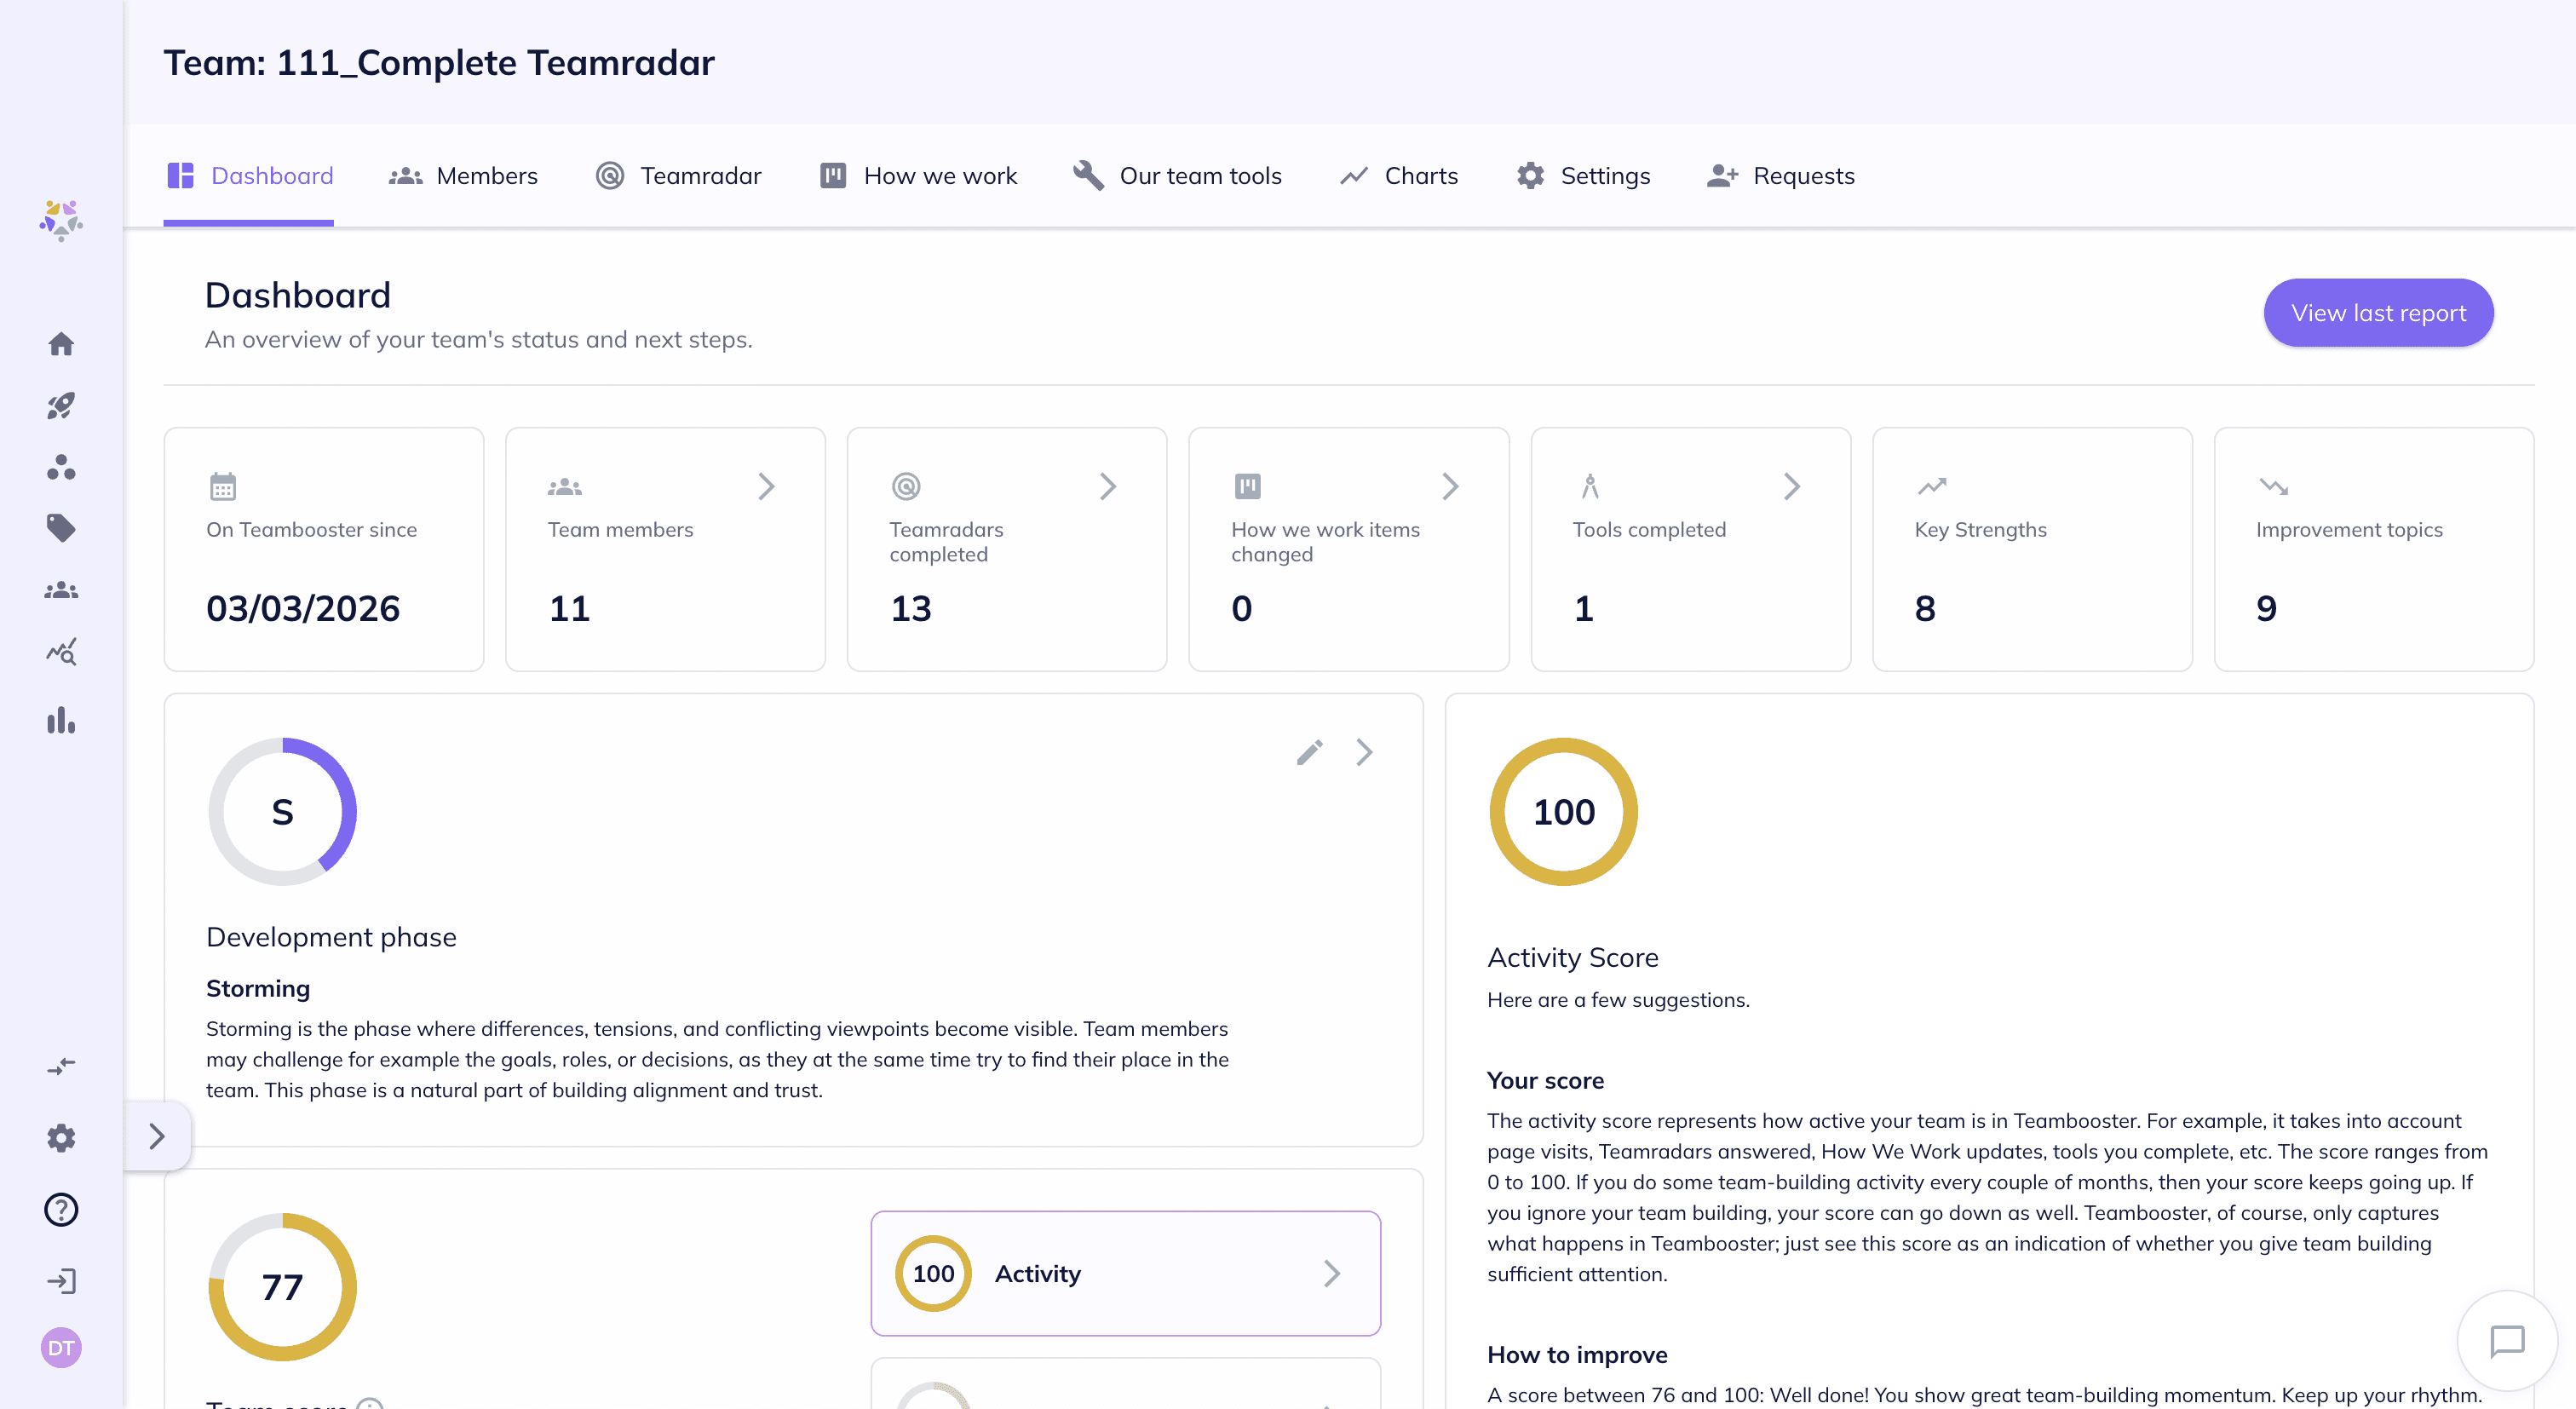Image resolution: width=2576 pixels, height=1409 pixels.
Task: Open the settings gear in sidebar
Action: [61, 1138]
